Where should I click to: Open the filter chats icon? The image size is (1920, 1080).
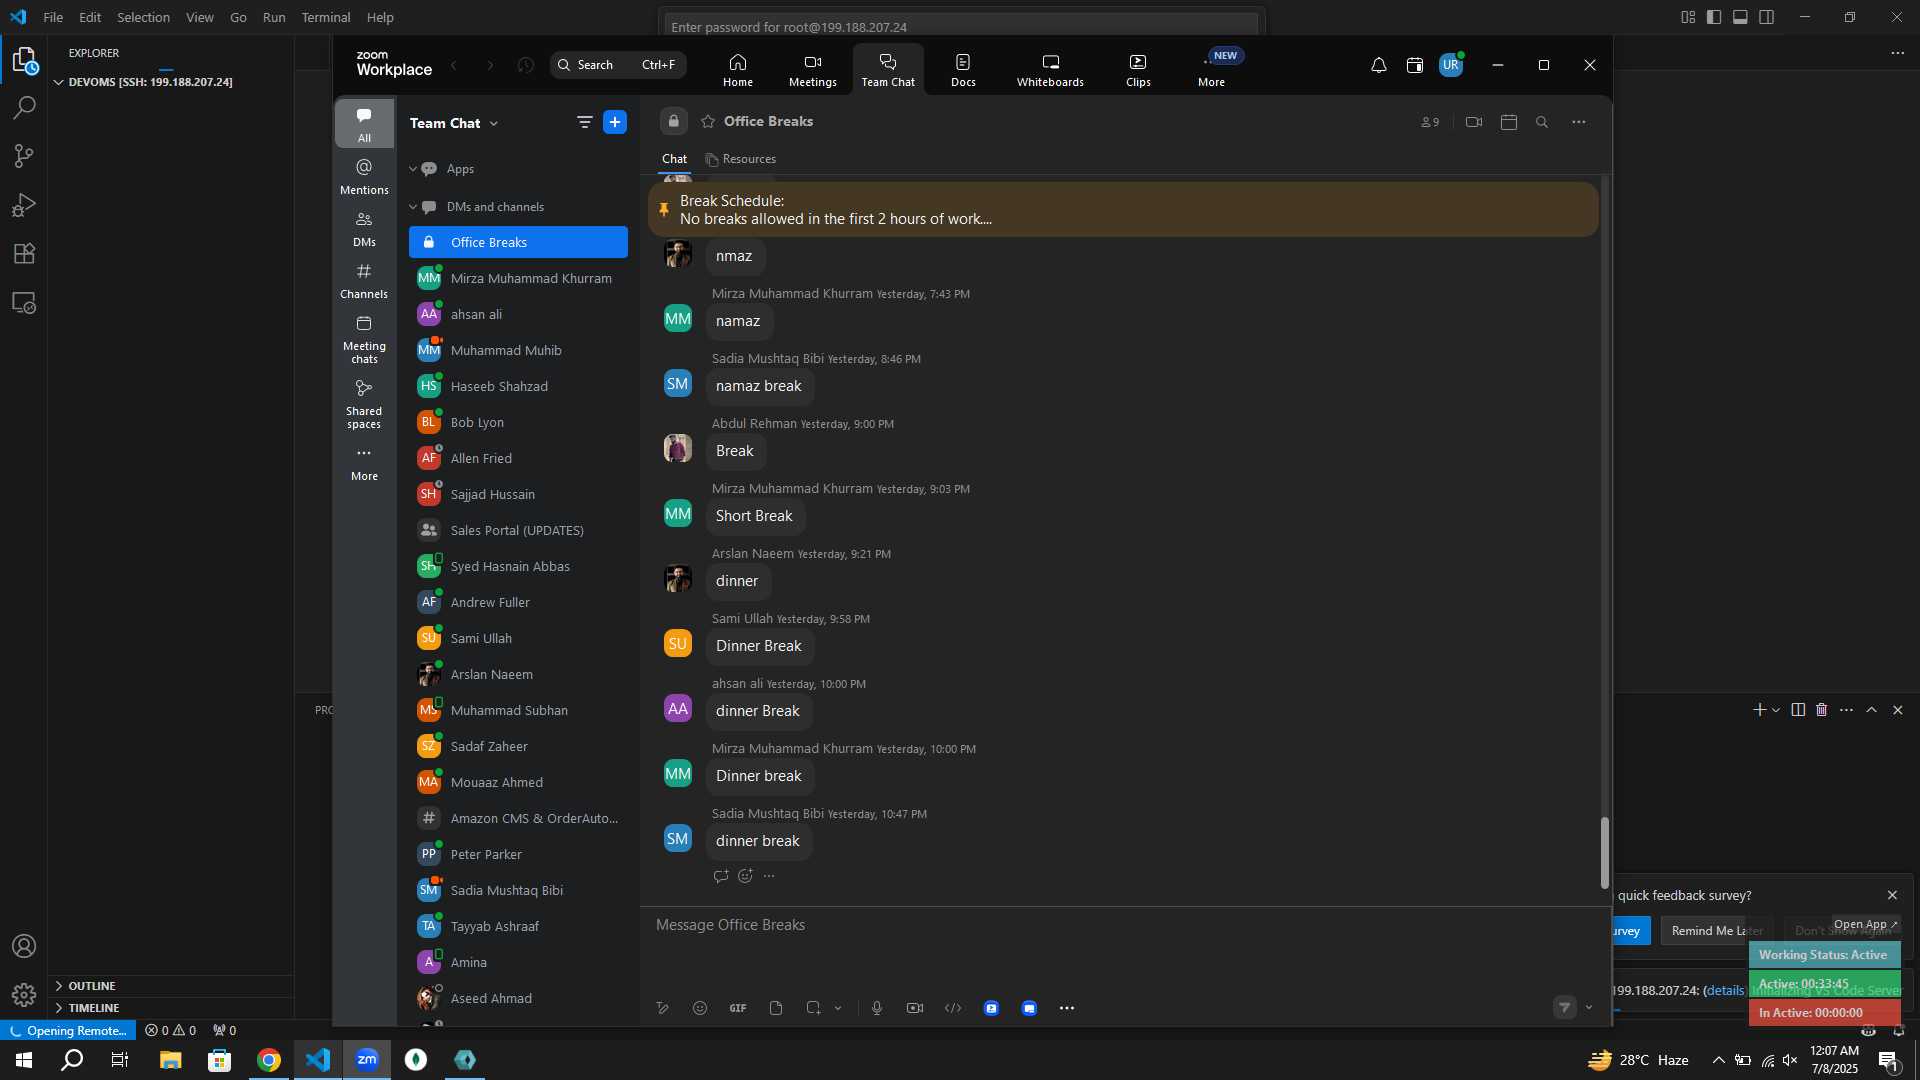[584, 122]
